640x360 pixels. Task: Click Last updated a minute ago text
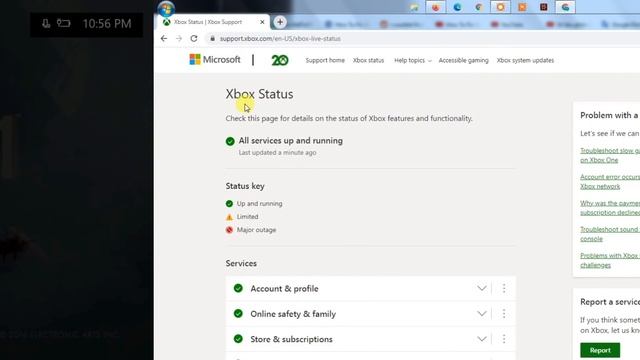coord(278,153)
